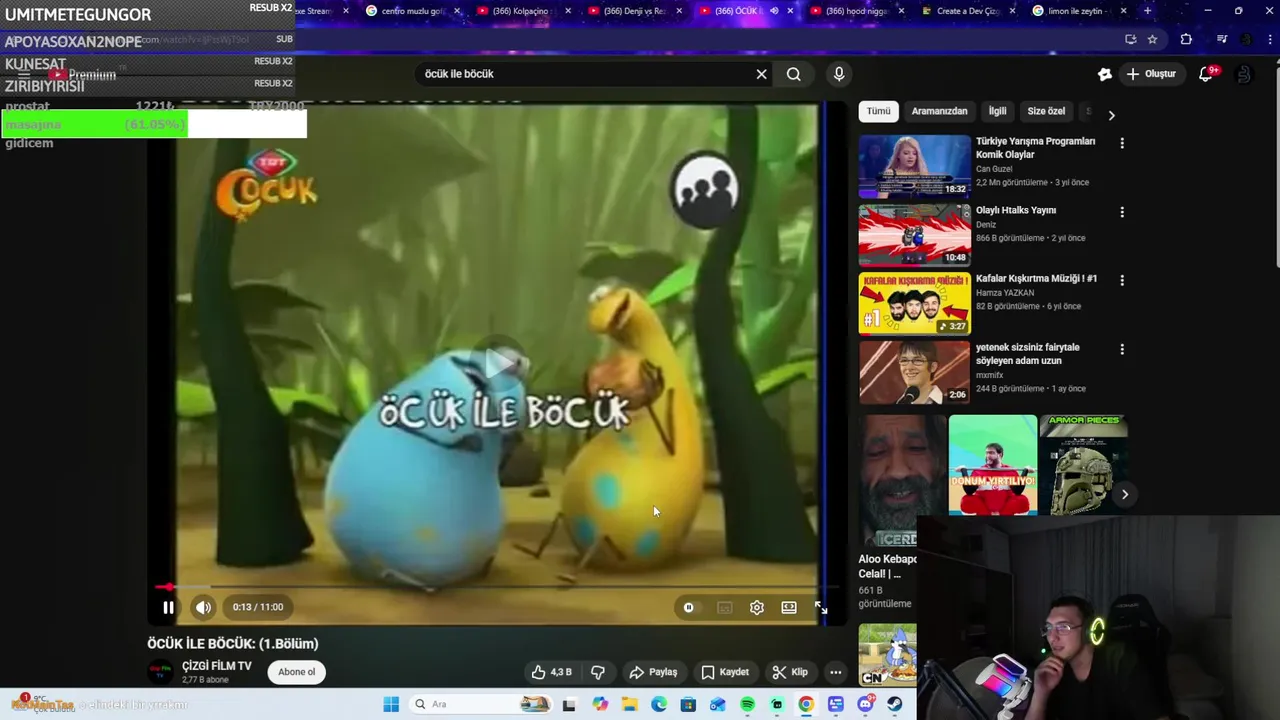This screenshot has width=1280, height=720.
Task: Pause the video with the pause button
Action: point(168,607)
